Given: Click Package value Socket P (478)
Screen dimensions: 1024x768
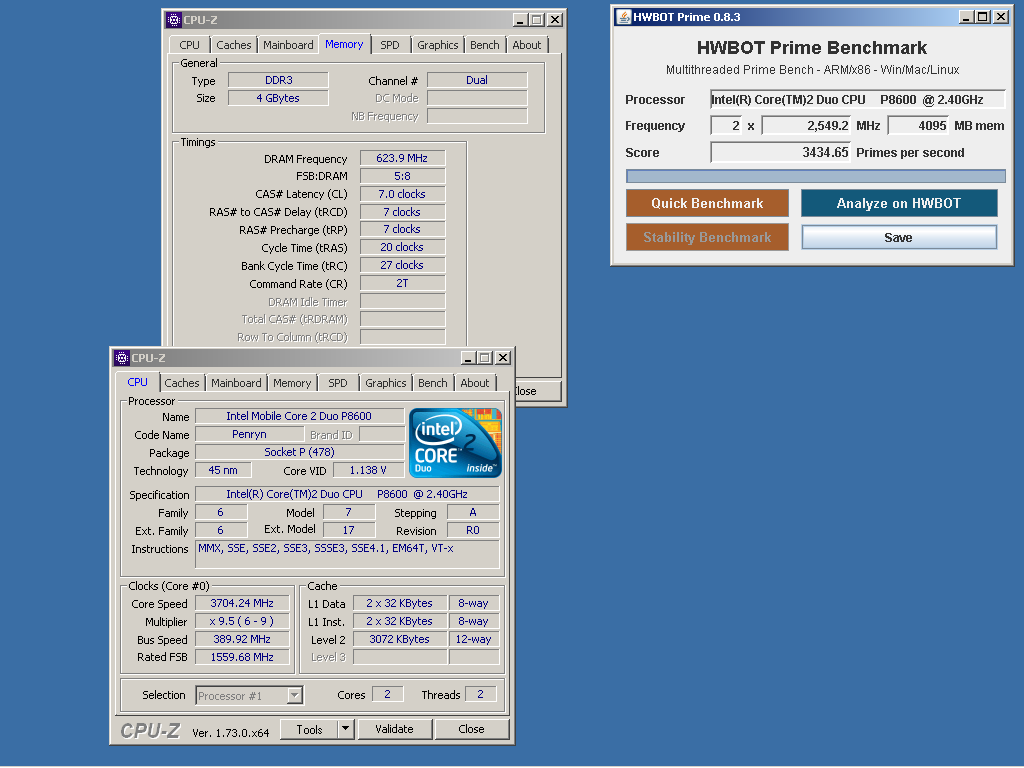Looking at the screenshot, I should pyautogui.click(x=299, y=452).
